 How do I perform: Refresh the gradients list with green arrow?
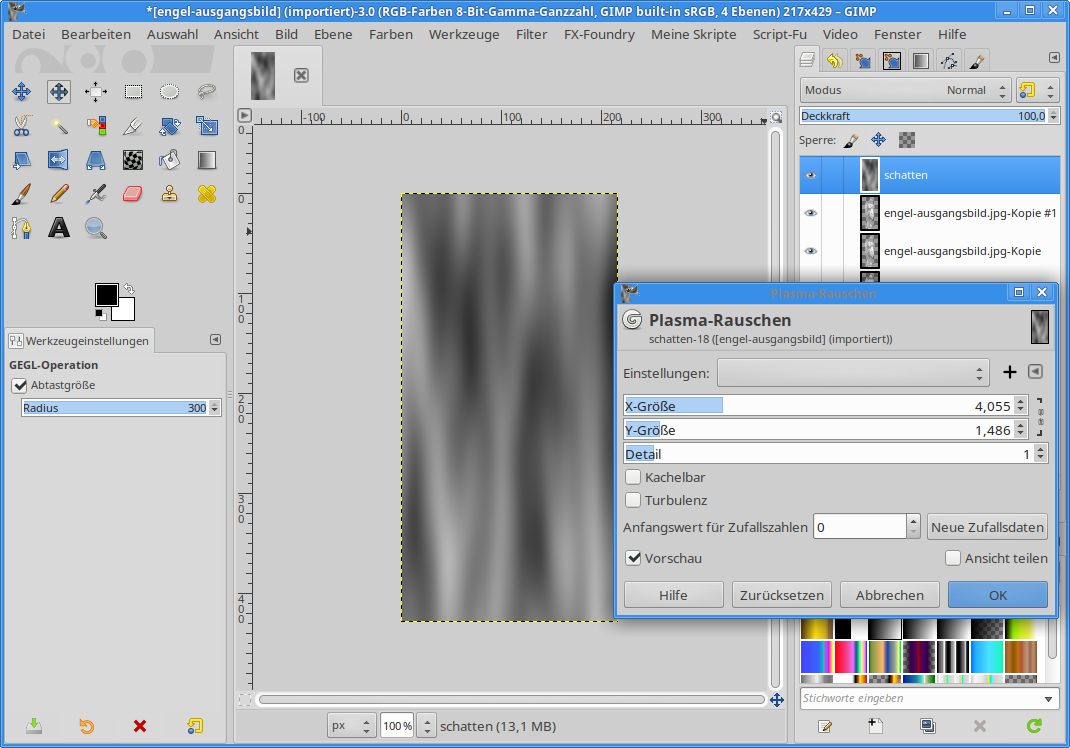(1033, 726)
